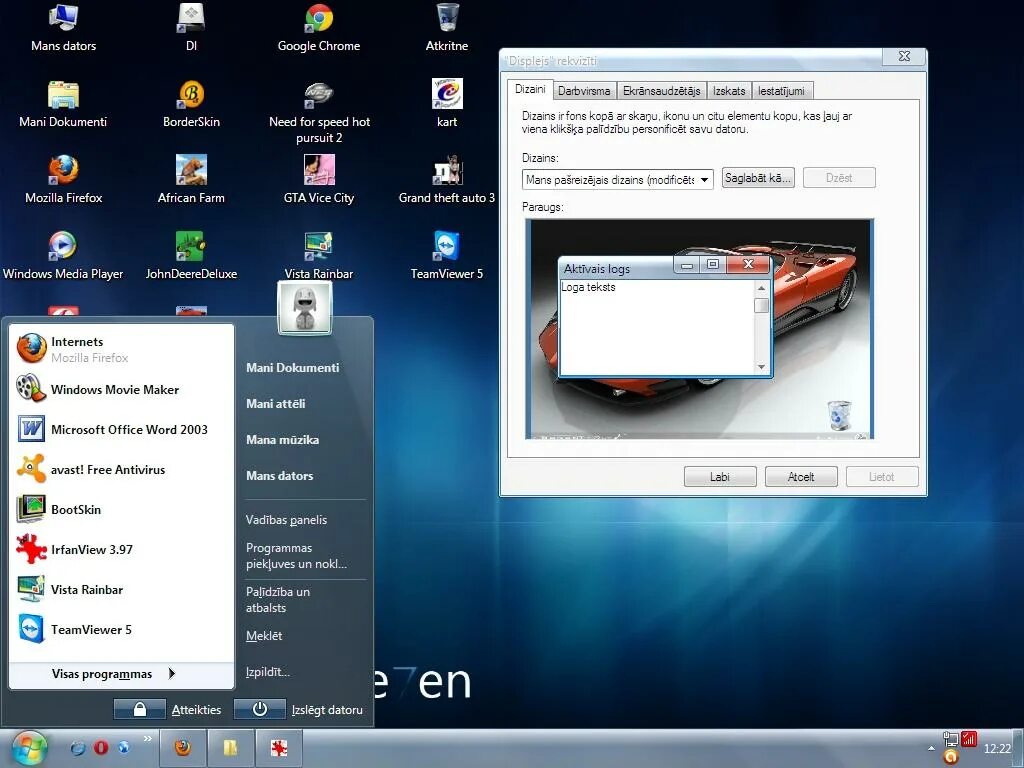Image resolution: width=1024 pixels, height=768 pixels.
Task: Click the theme preview image
Action: tap(699, 328)
